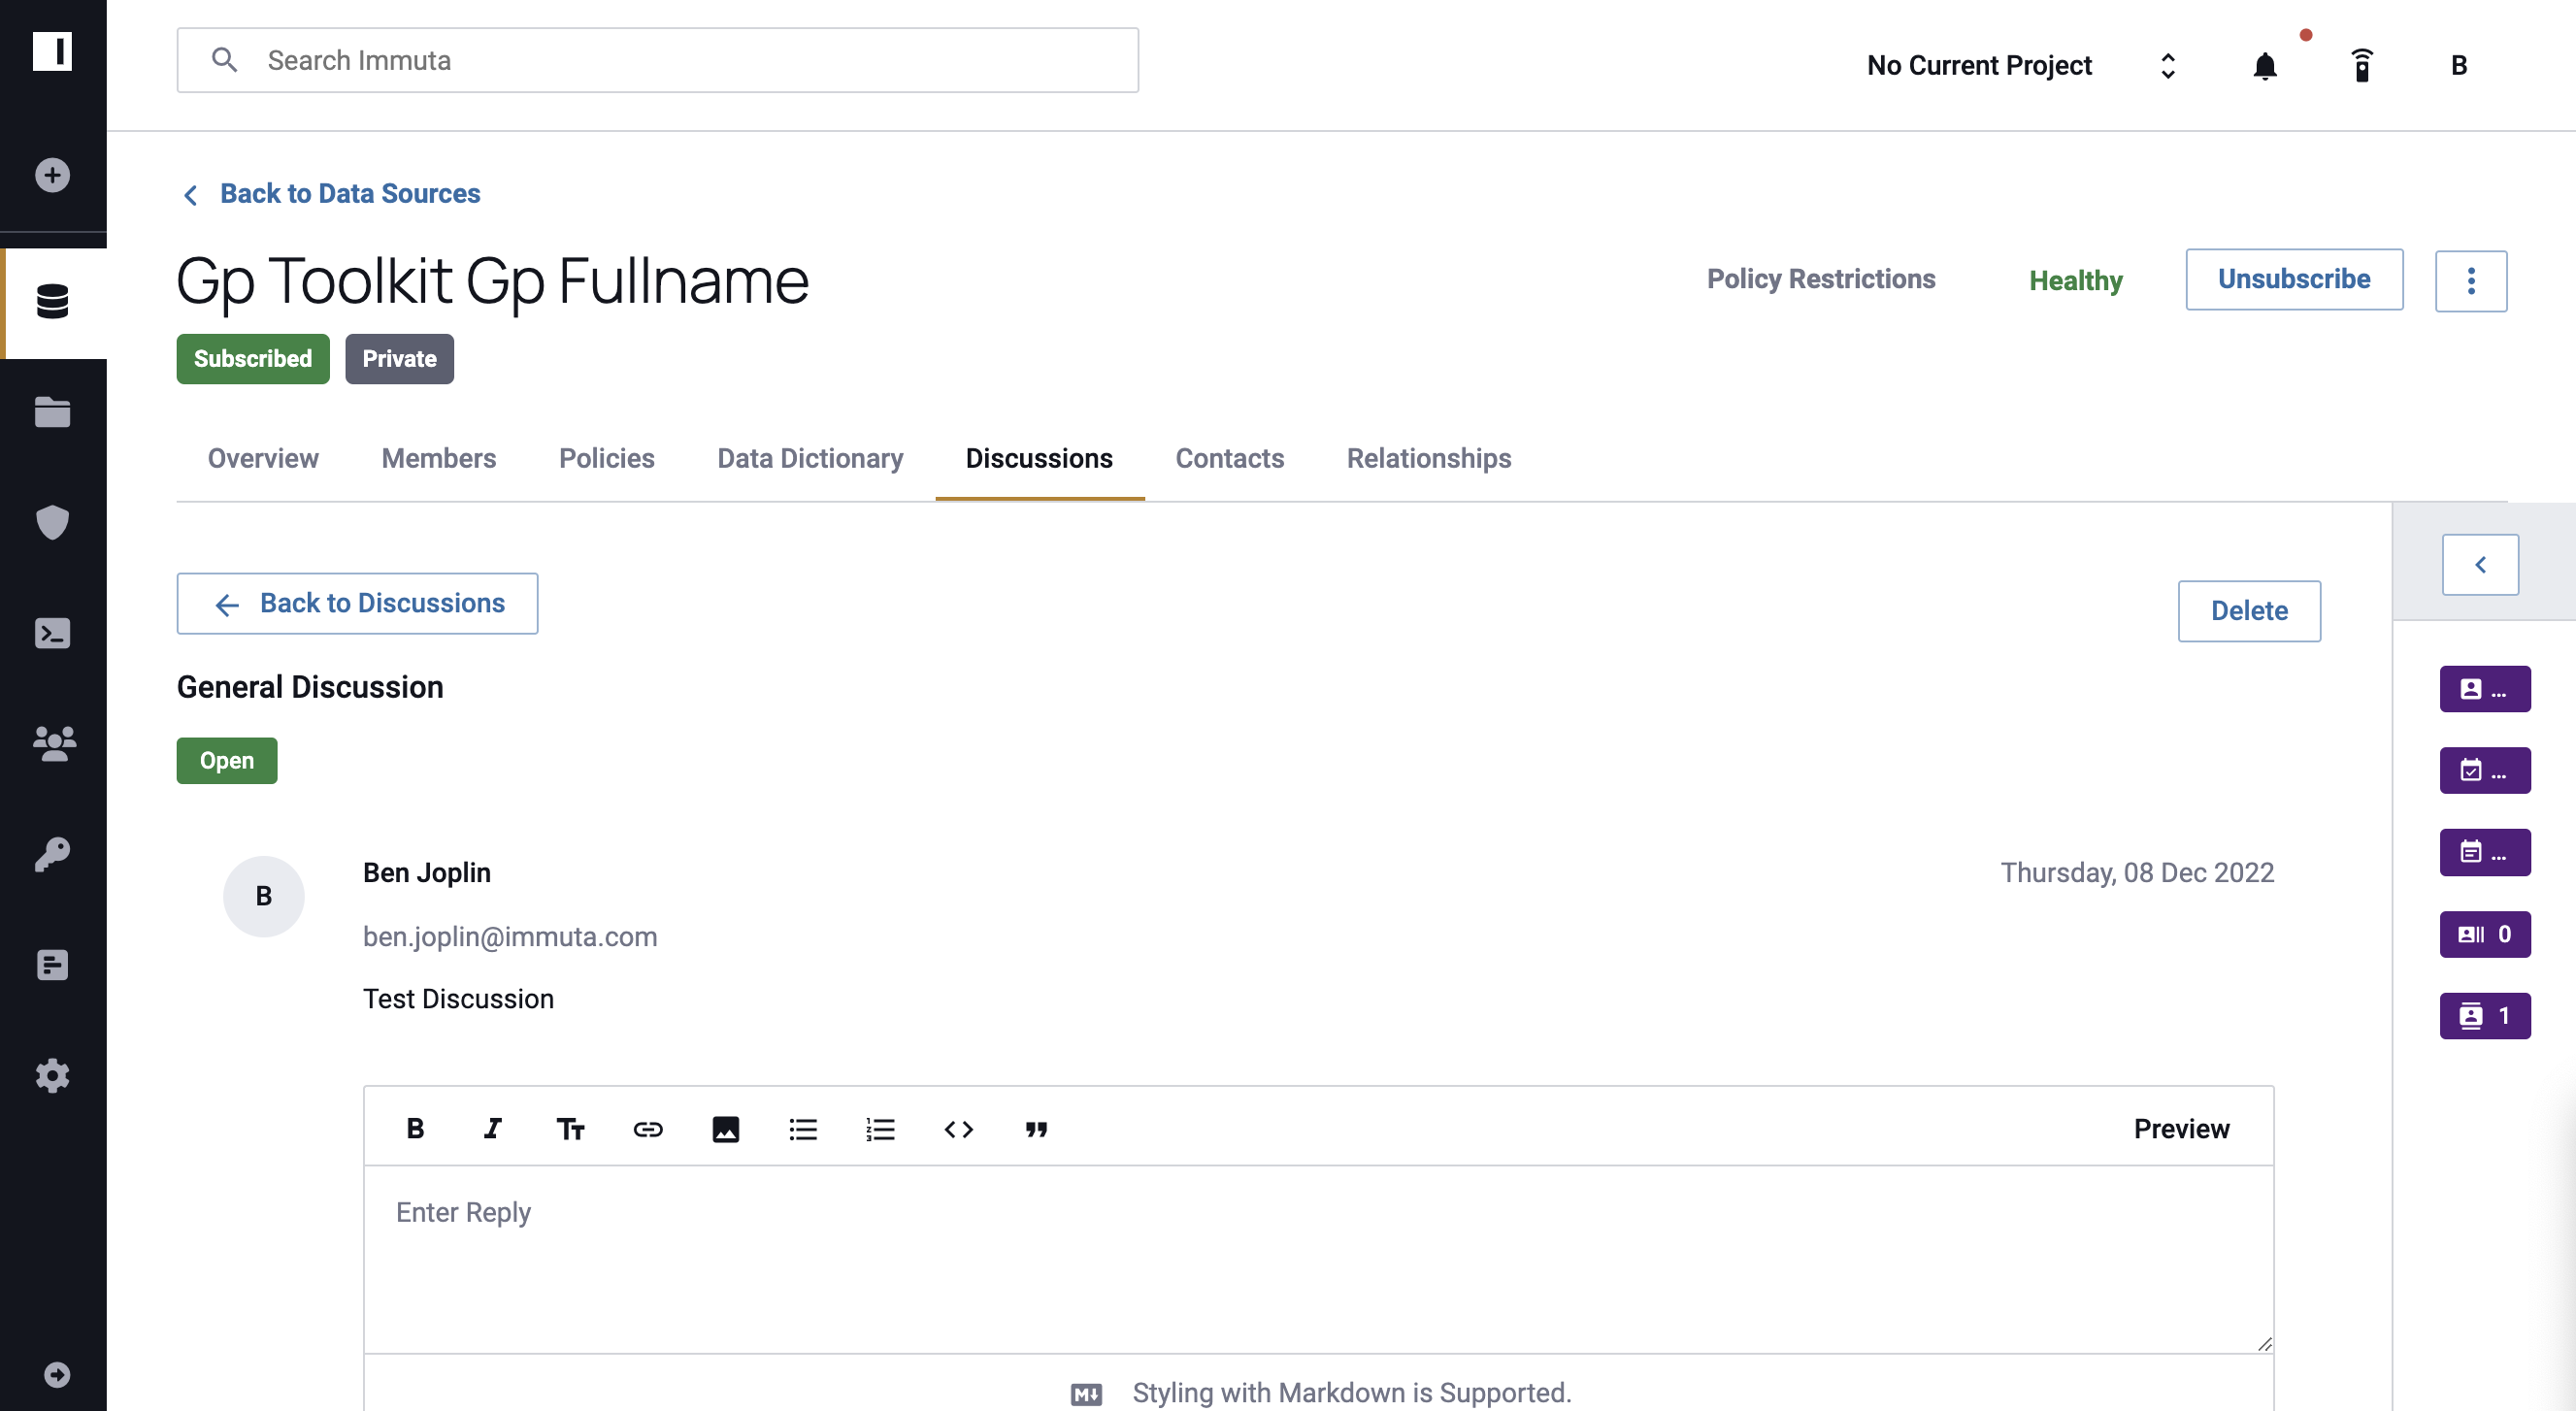The height and width of the screenshot is (1411, 2576).
Task: Insert numbered list in editor
Action: [880, 1129]
